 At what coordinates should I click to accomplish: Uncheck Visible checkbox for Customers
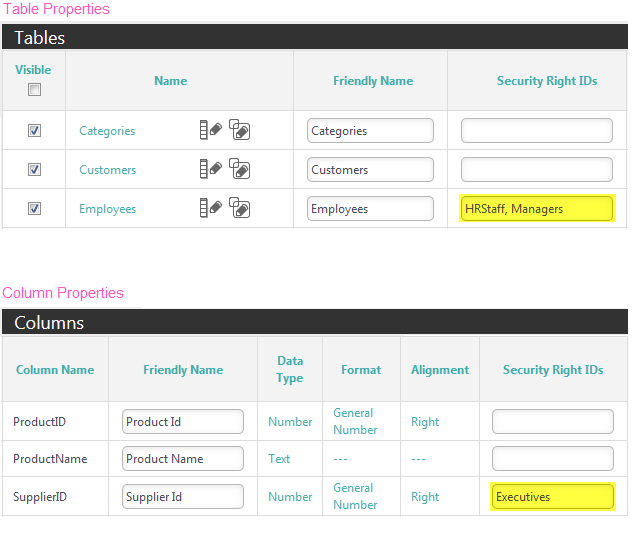pyautogui.click(x=34, y=169)
